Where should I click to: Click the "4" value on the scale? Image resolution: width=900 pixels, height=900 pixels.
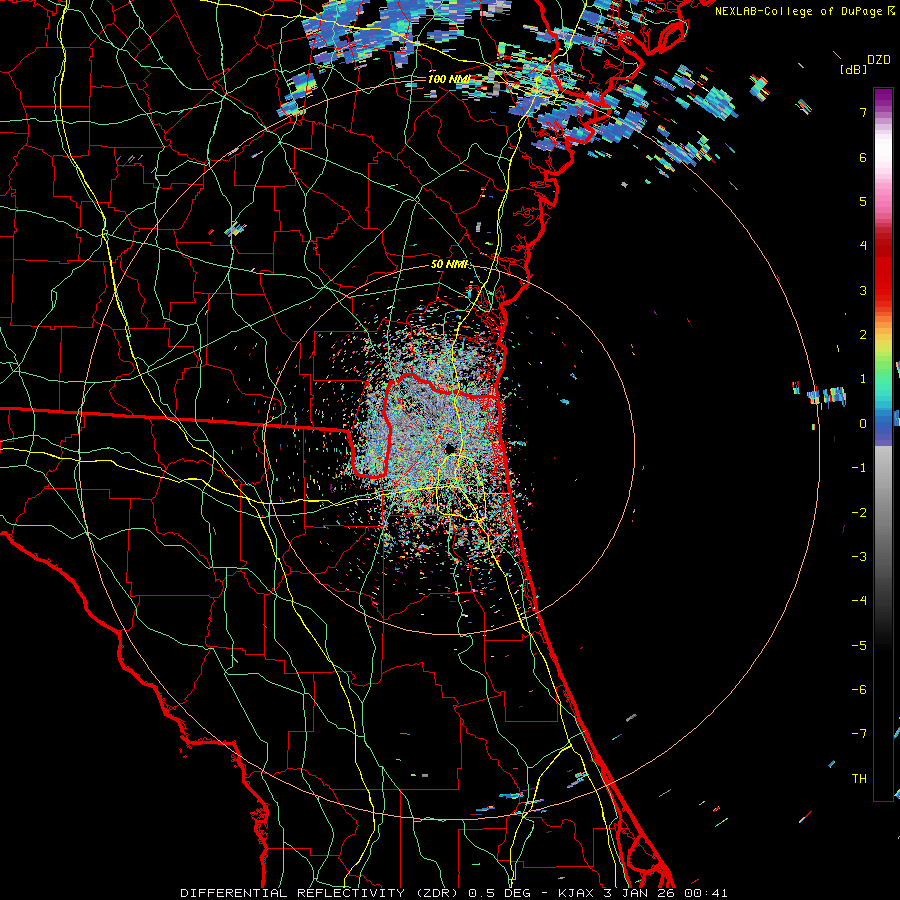[x=863, y=246]
